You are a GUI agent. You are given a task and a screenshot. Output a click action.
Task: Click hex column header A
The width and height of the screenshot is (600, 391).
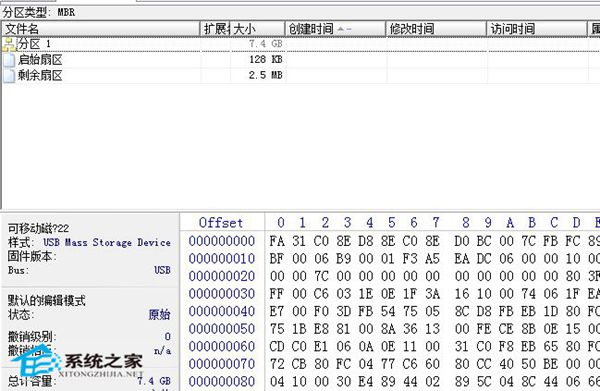pyautogui.click(x=510, y=223)
